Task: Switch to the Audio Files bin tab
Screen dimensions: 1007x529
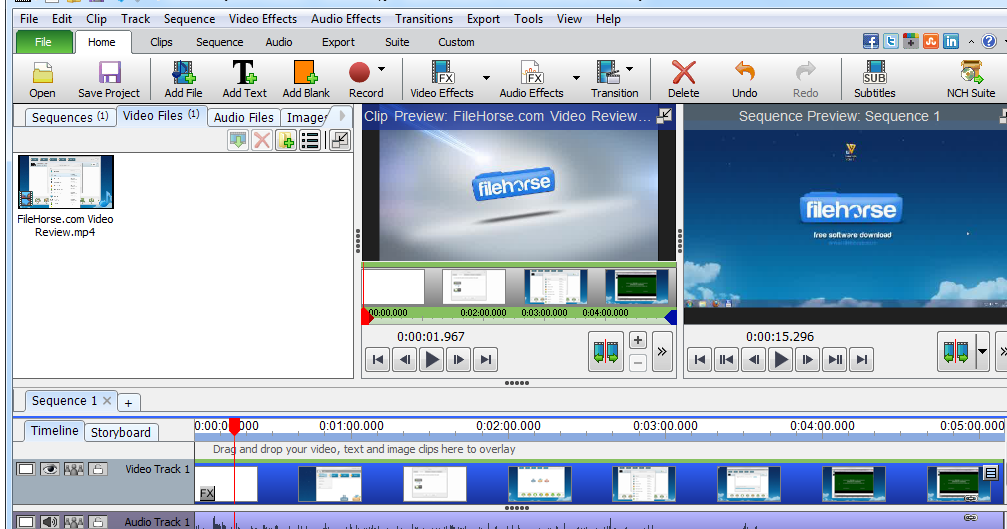Action: (x=244, y=117)
